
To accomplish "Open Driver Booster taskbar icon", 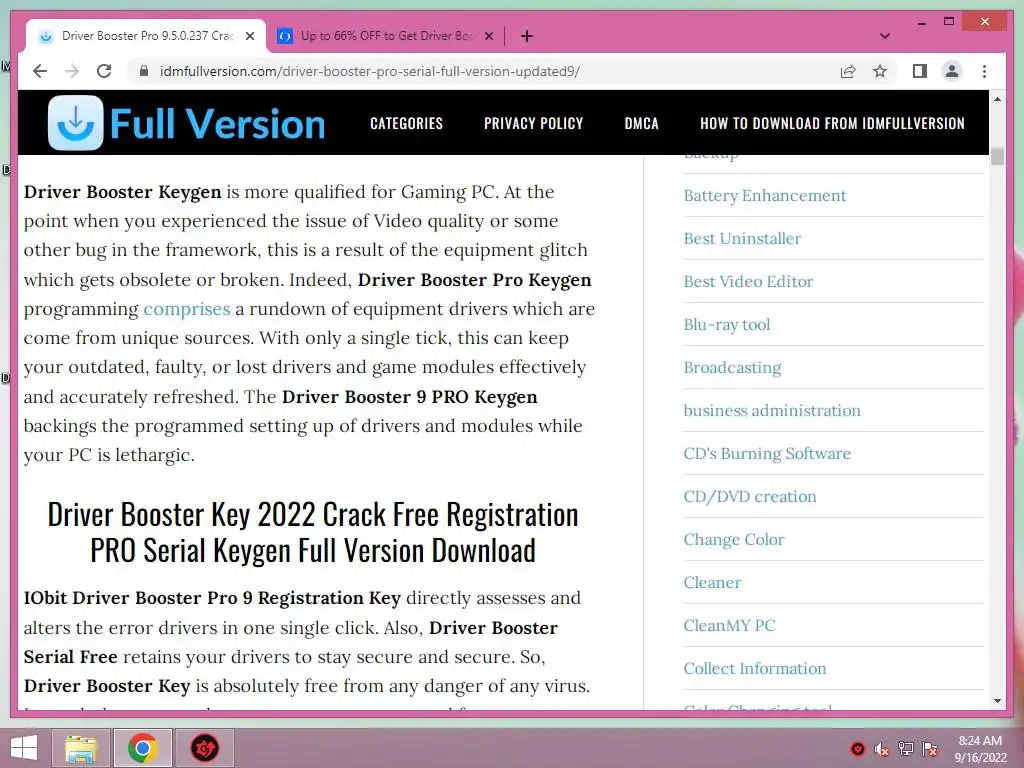I will coord(205,748).
